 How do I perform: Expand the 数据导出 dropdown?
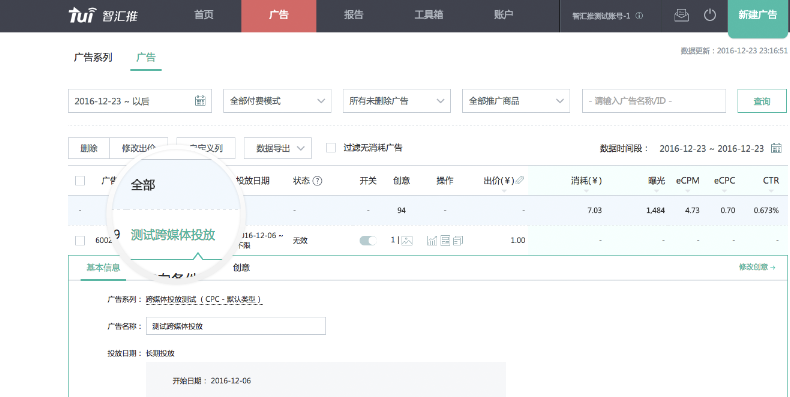278,148
